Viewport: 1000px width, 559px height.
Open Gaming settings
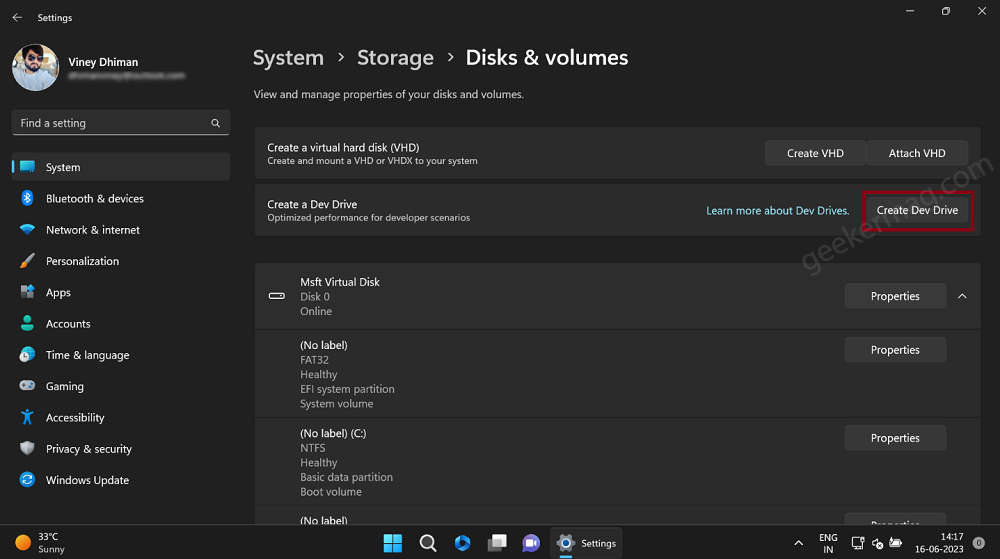coord(121,386)
